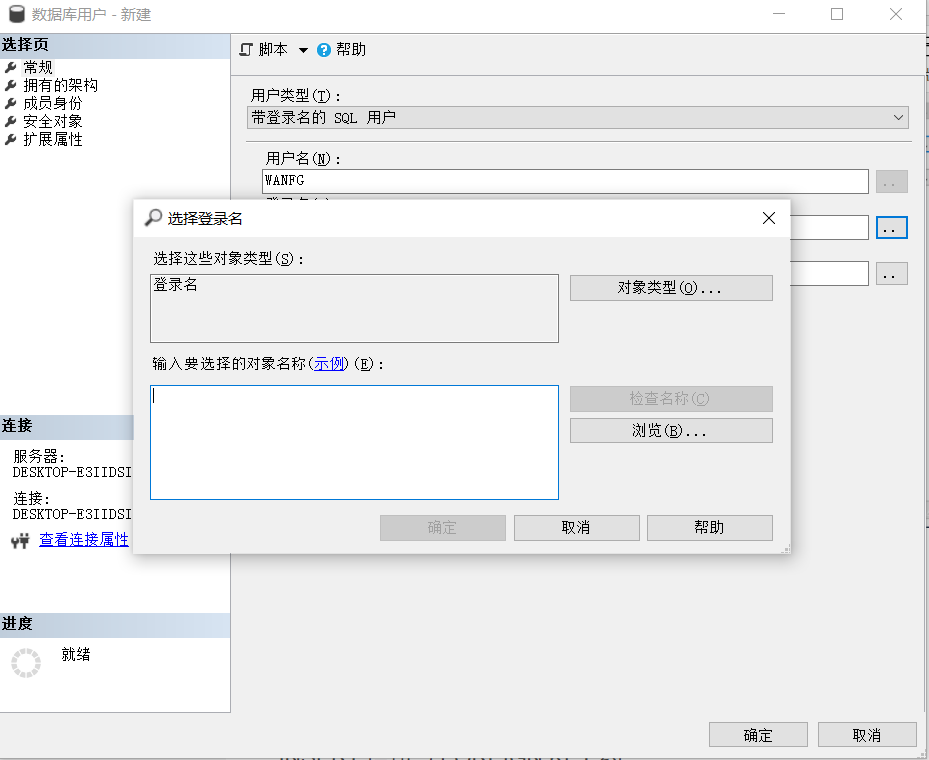Screen dimensions: 929x760
Task: Click the ".." button beside the 用户名 field
Action: pos(891,181)
